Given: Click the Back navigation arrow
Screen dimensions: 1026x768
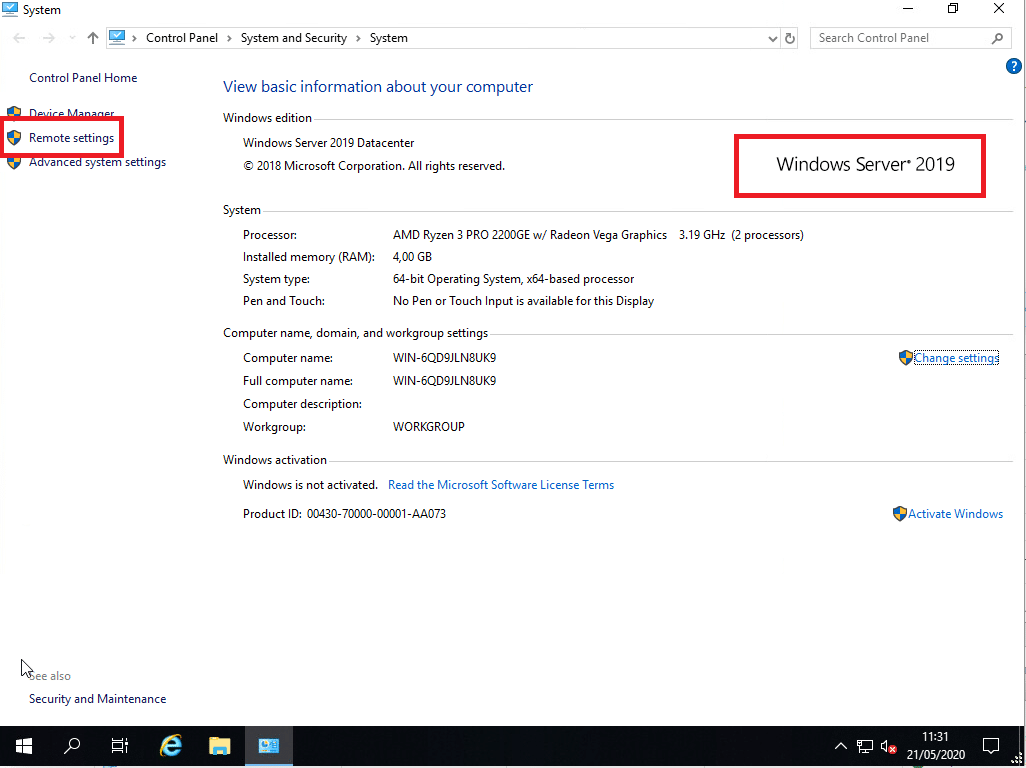Looking at the screenshot, I should [19, 38].
